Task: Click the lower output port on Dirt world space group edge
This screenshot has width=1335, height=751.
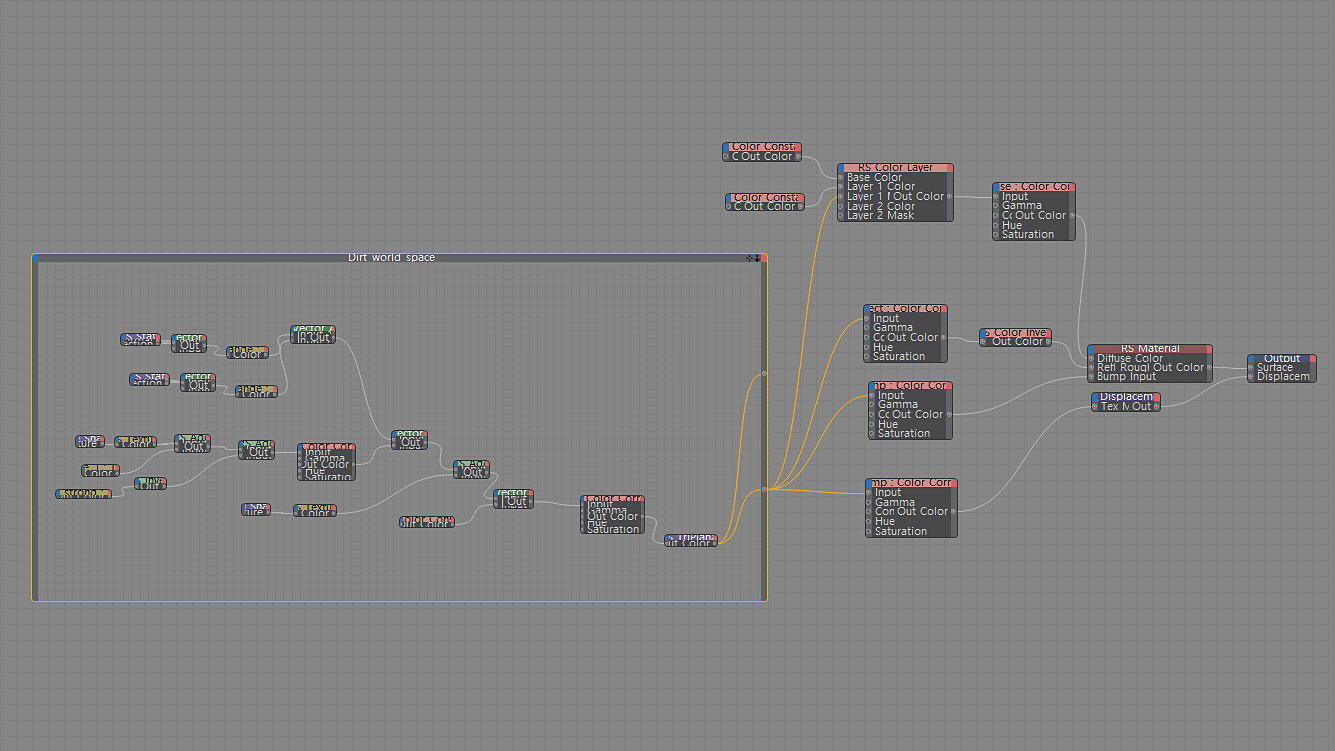Action: tap(764, 489)
